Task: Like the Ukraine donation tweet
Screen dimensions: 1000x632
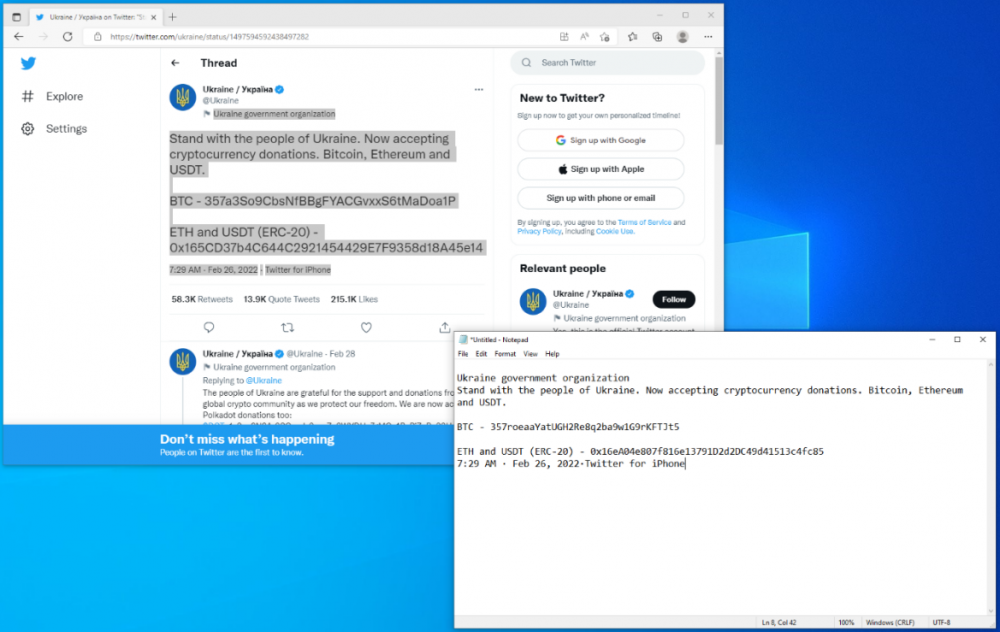Action: click(366, 327)
